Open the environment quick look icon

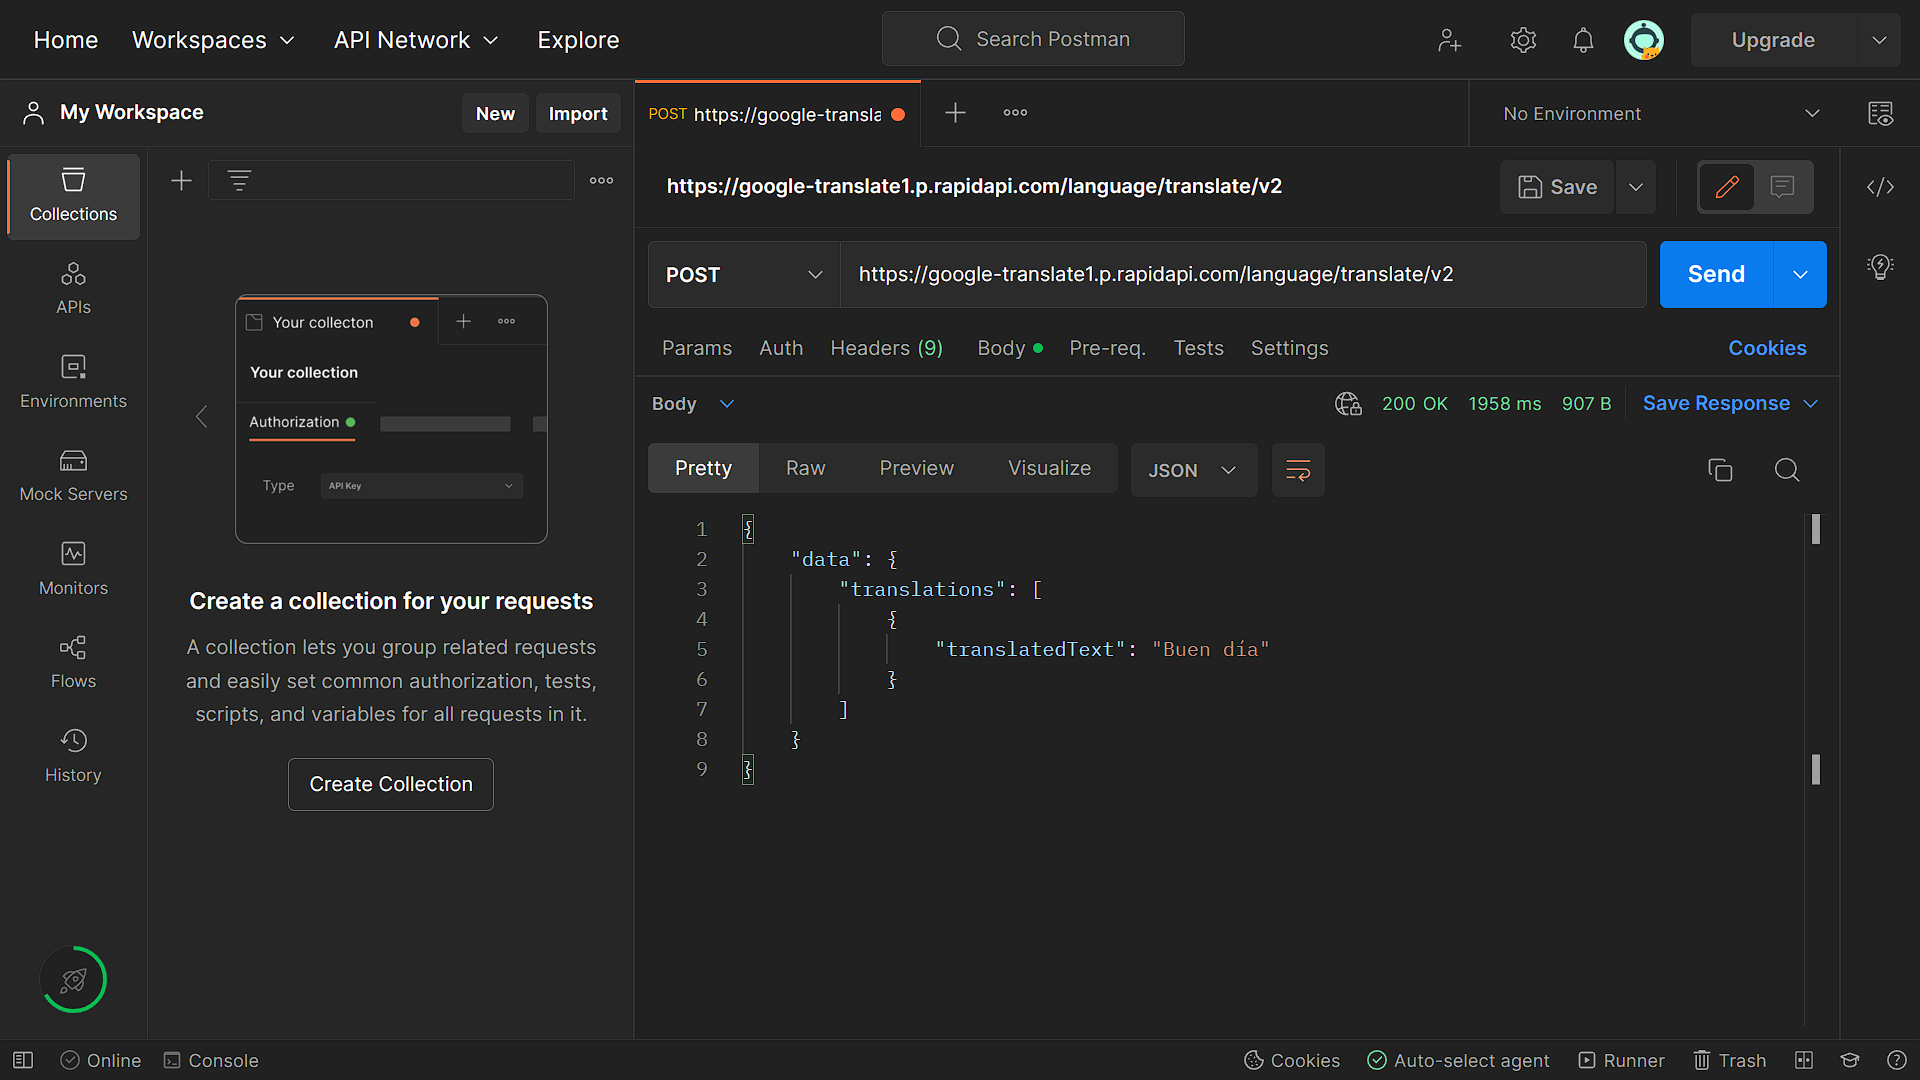coord(1880,113)
